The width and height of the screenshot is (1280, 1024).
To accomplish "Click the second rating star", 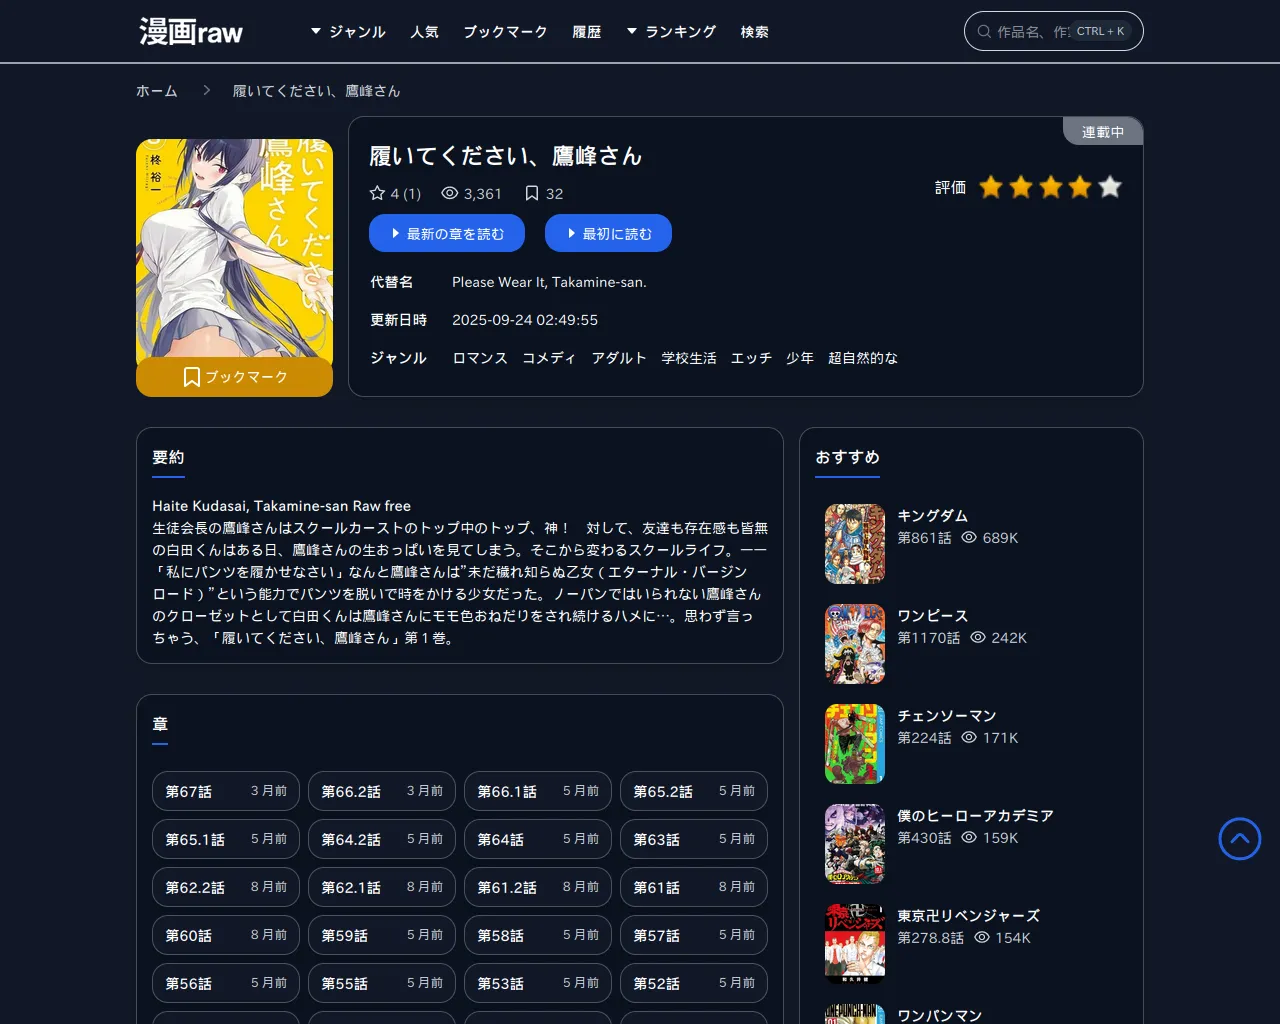I will tap(1021, 187).
